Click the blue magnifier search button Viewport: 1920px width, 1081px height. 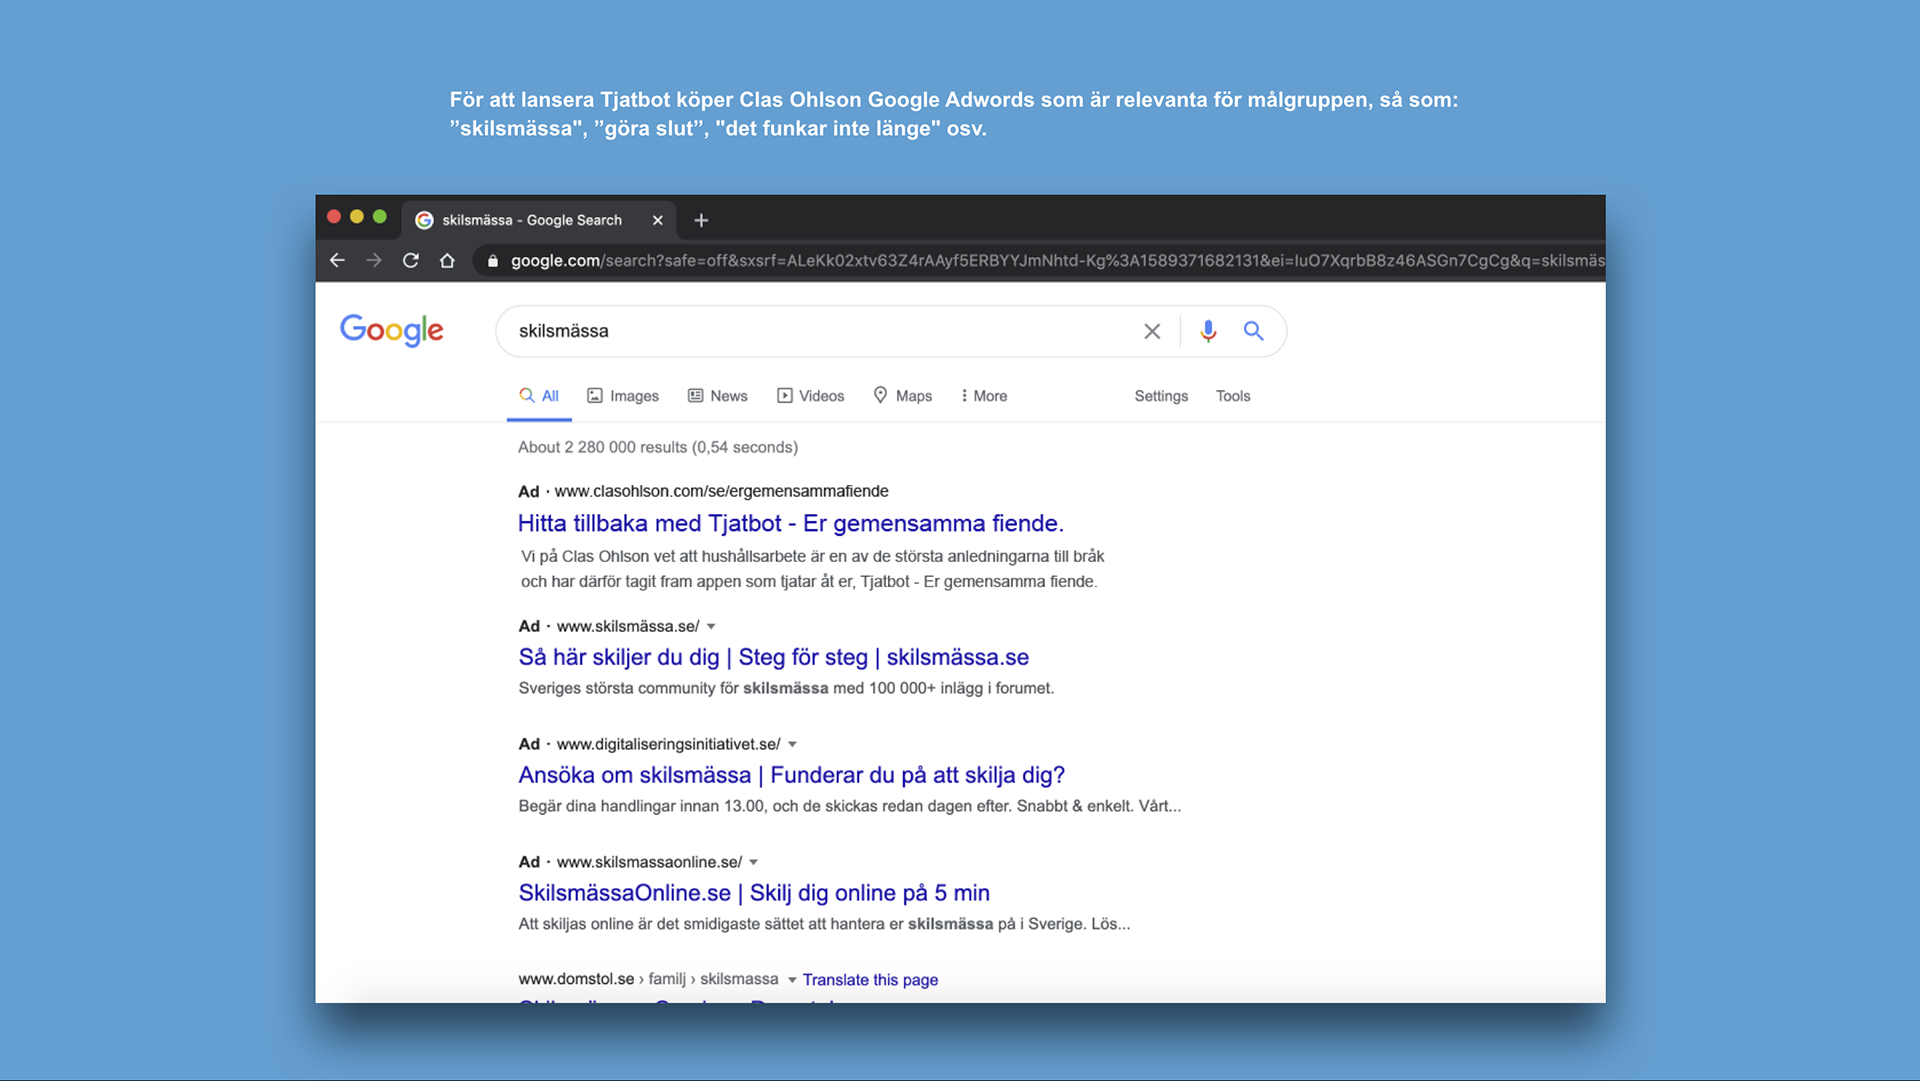tap(1253, 331)
